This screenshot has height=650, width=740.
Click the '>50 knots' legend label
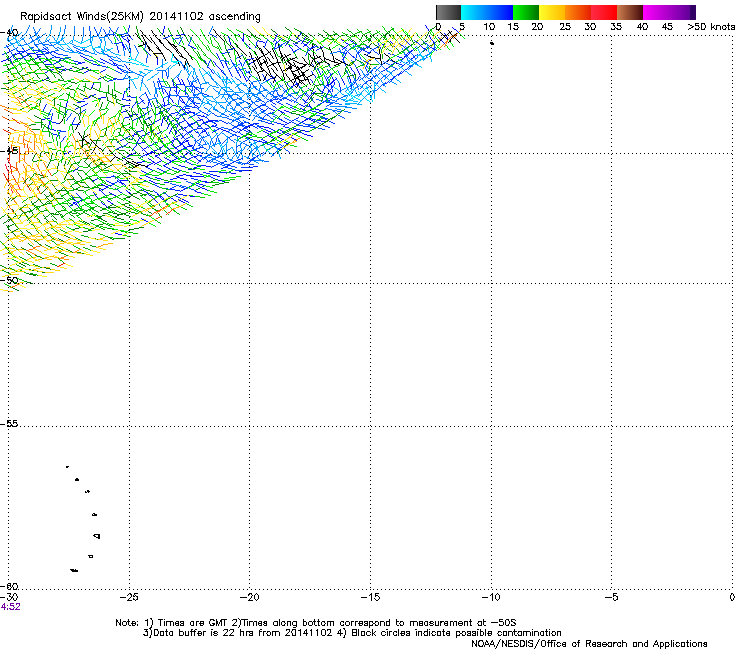[x=711, y=26]
